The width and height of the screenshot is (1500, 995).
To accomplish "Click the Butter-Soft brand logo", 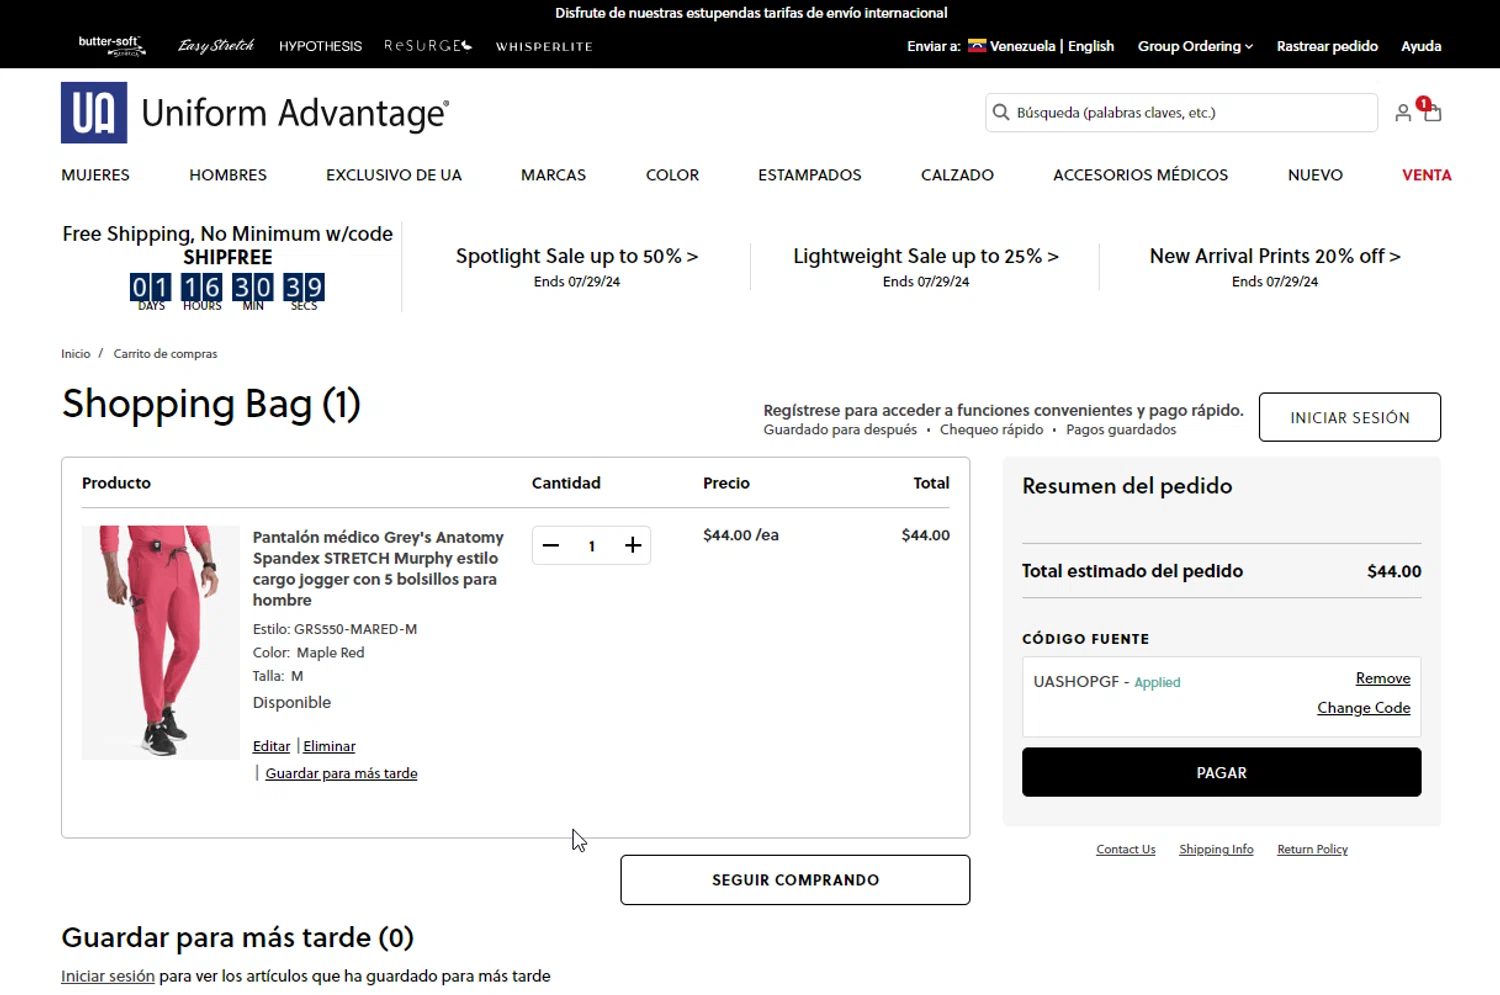I will click(112, 45).
